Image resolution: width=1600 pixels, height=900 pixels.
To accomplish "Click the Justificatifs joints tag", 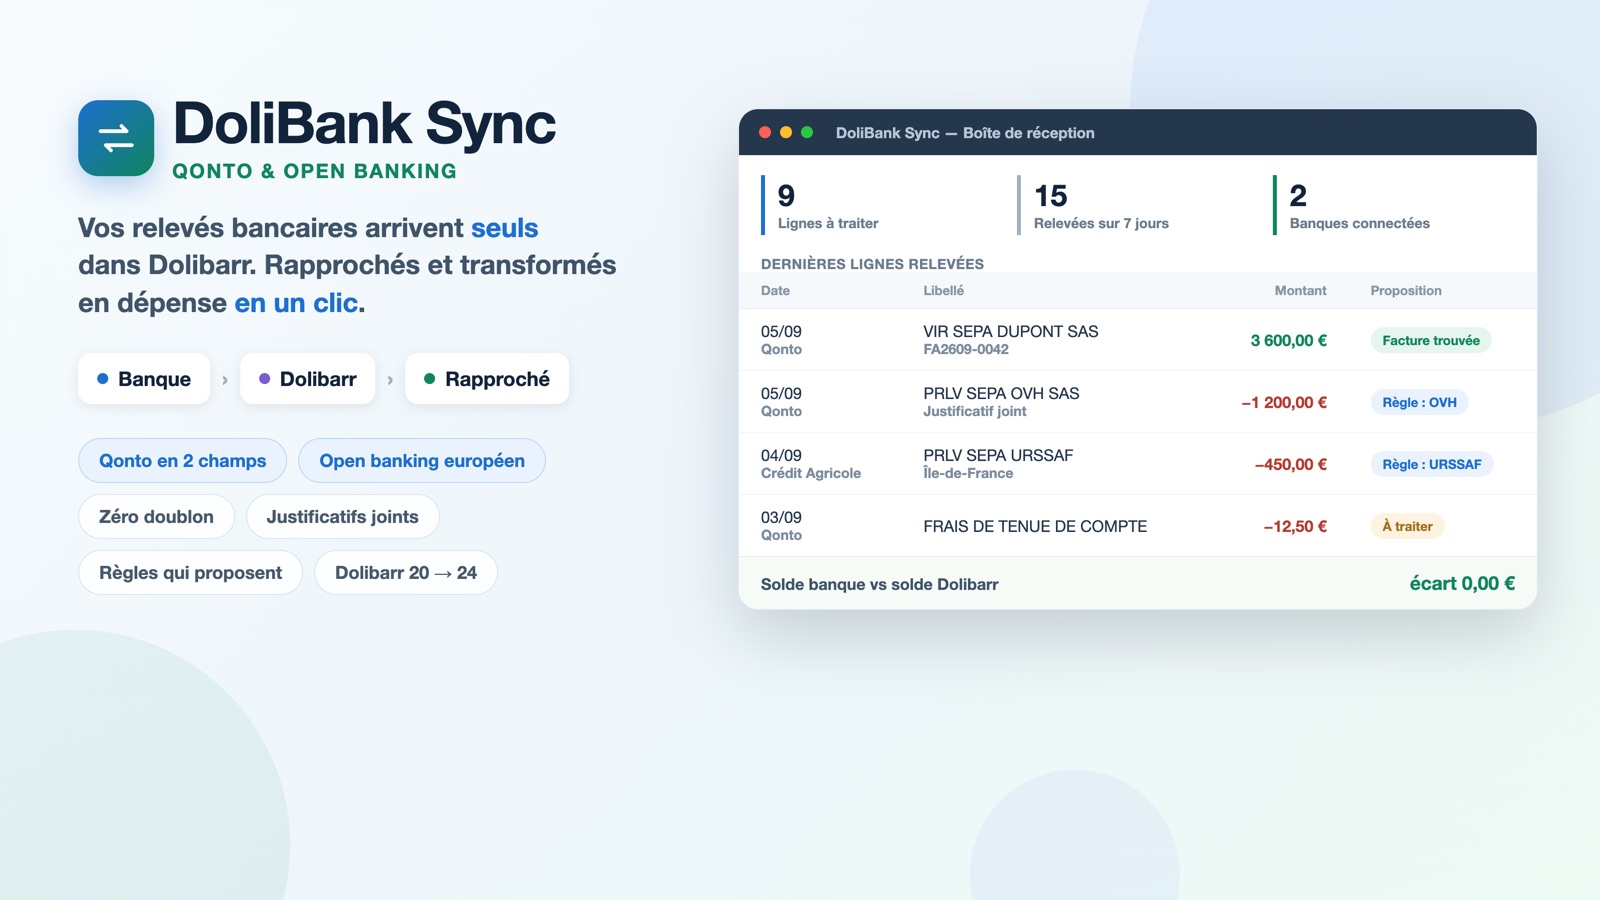I will pyautogui.click(x=343, y=517).
